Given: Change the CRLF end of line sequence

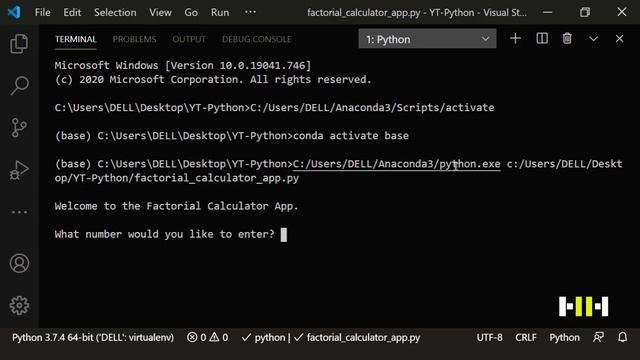Looking at the screenshot, I should (x=525, y=337).
